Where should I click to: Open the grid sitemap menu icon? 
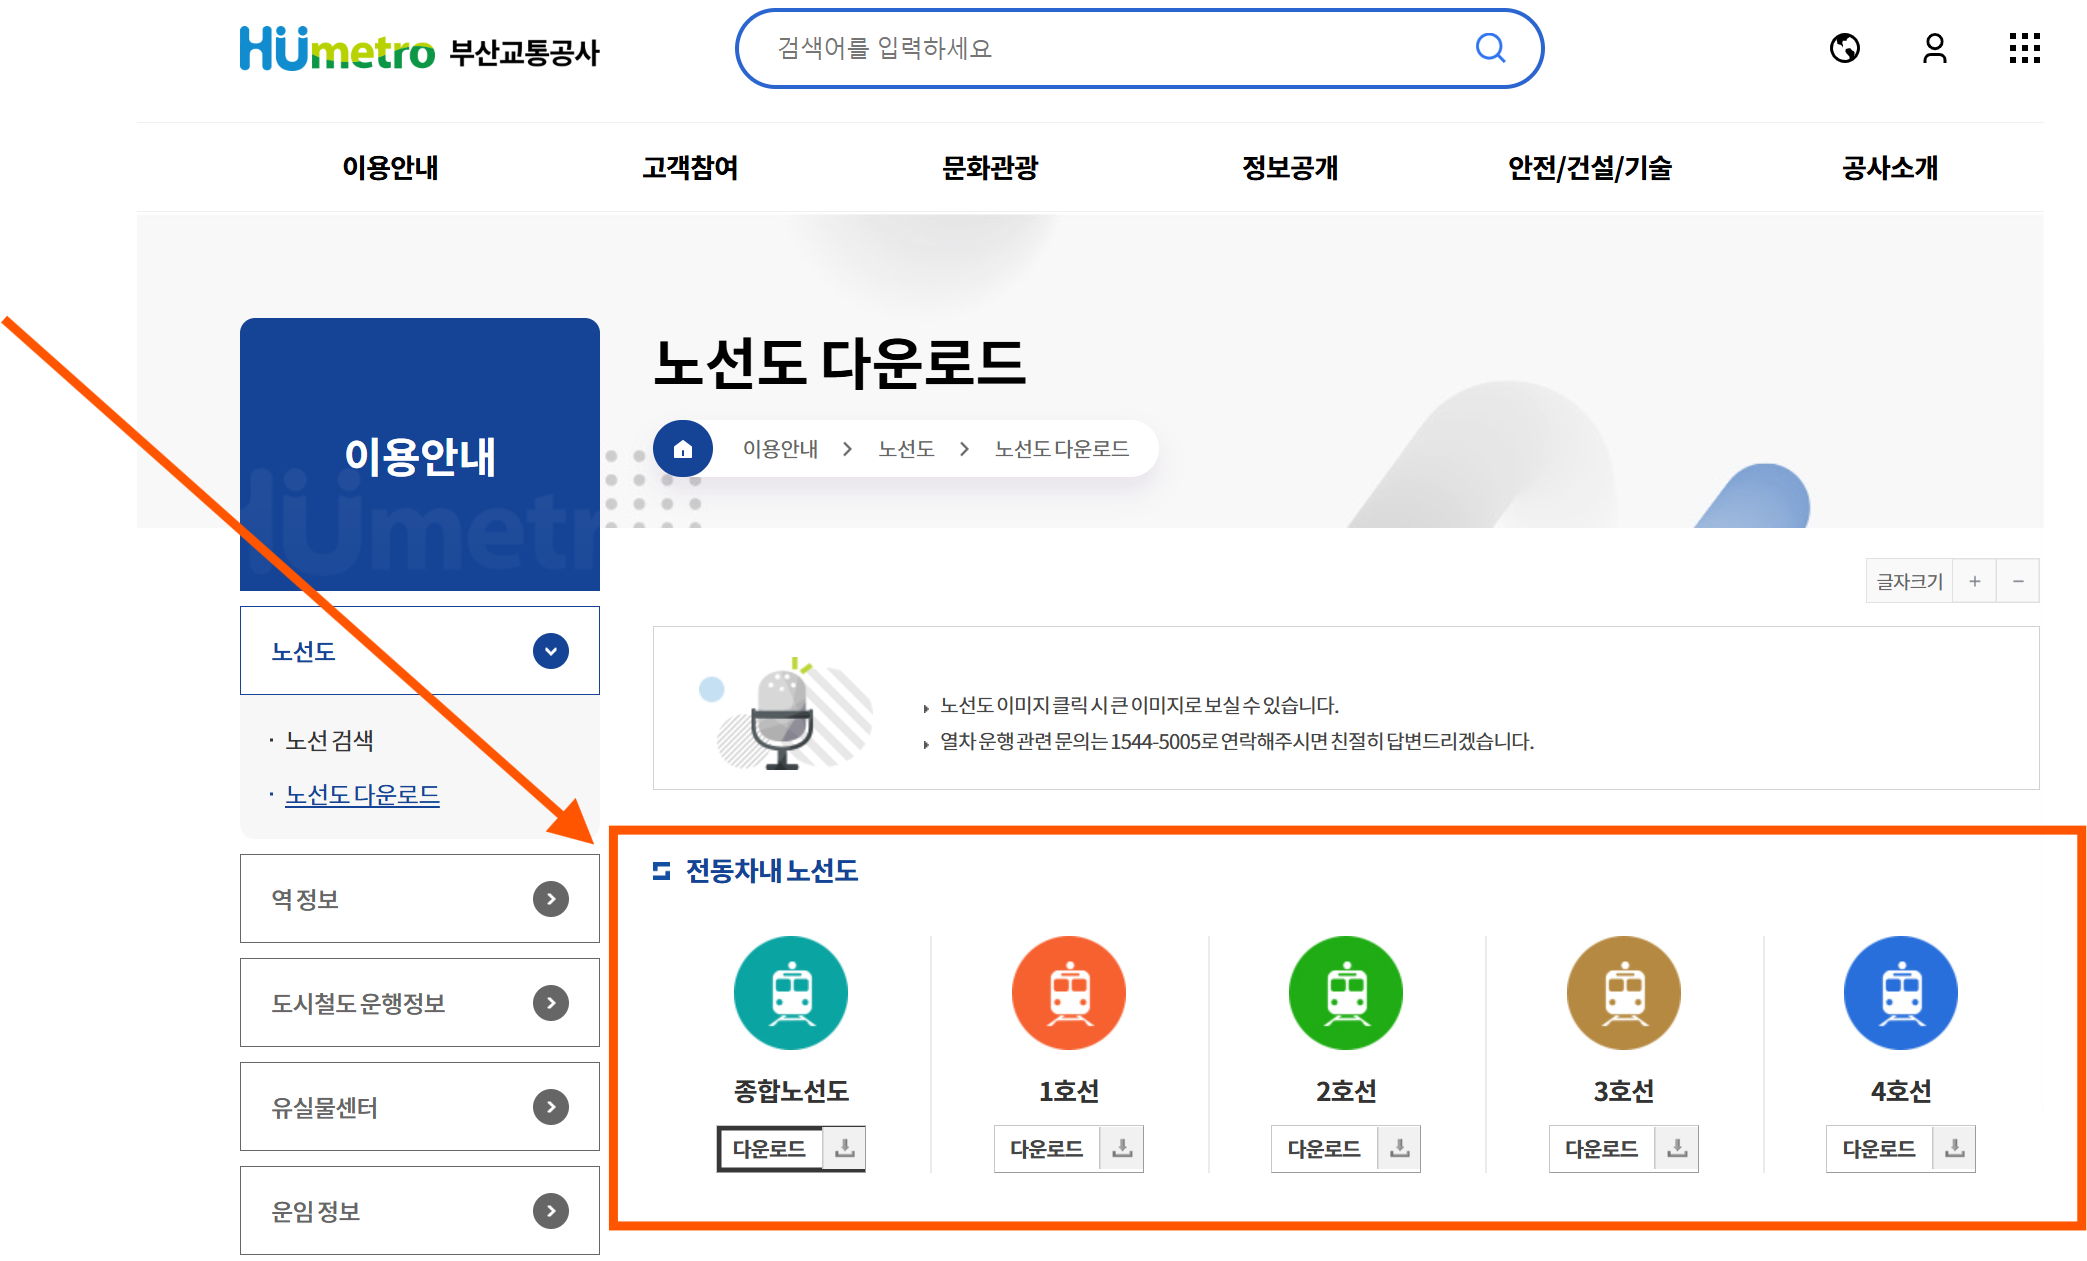(2023, 48)
